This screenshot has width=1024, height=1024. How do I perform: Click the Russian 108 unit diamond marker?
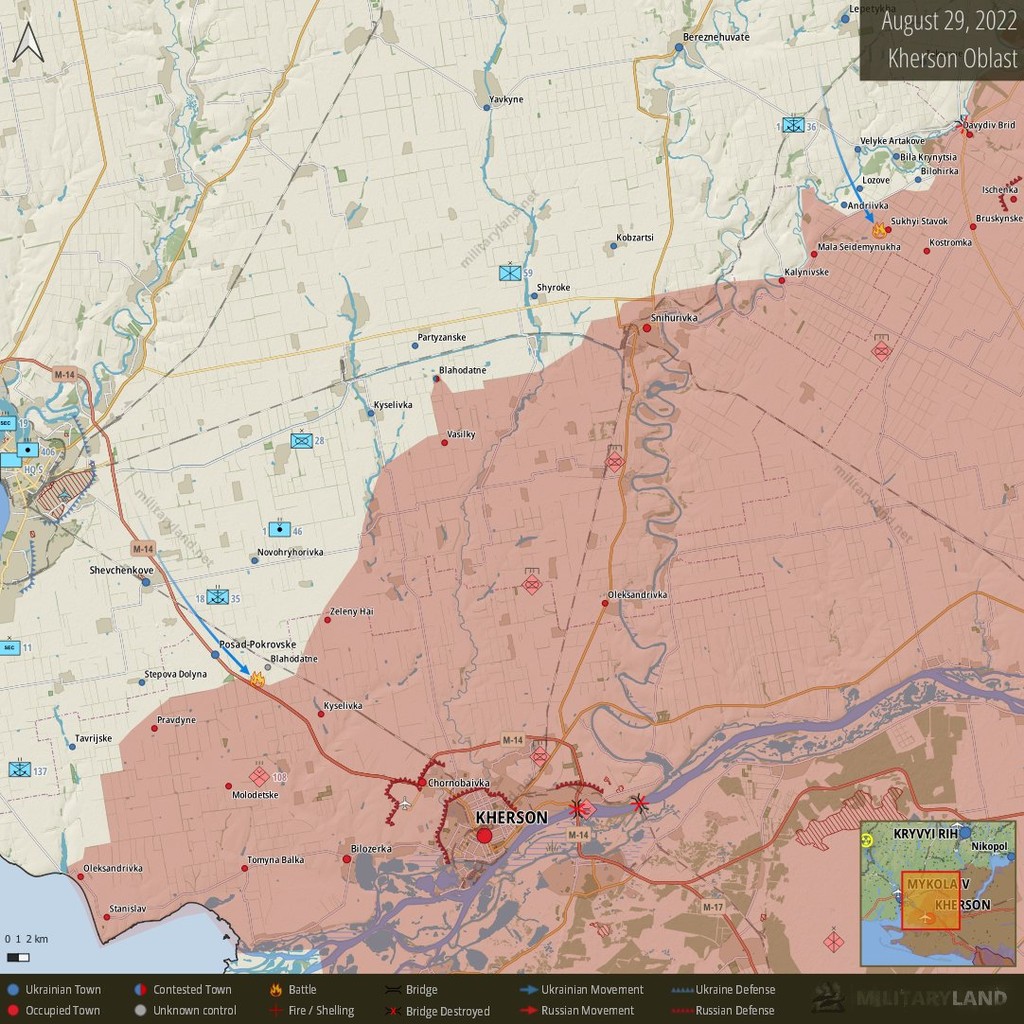(259, 776)
